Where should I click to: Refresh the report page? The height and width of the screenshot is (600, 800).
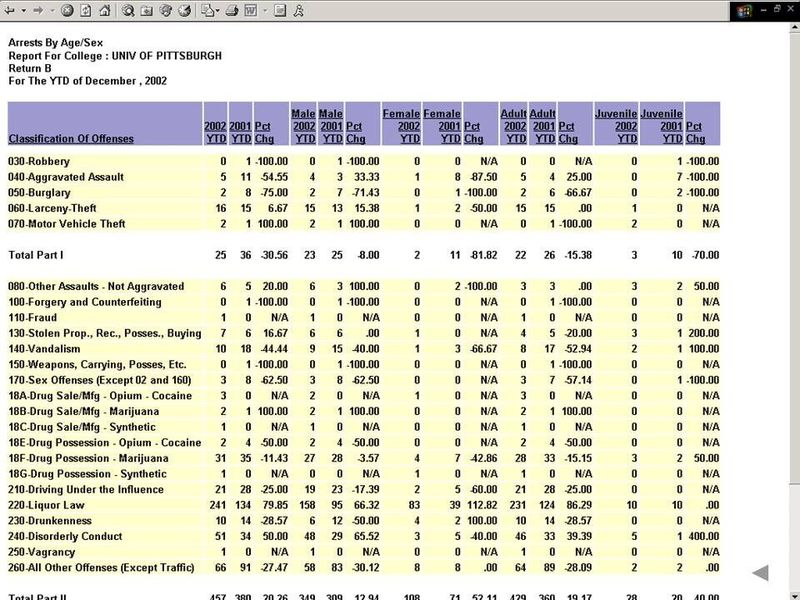pyautogui.click(x=86, y=10)
